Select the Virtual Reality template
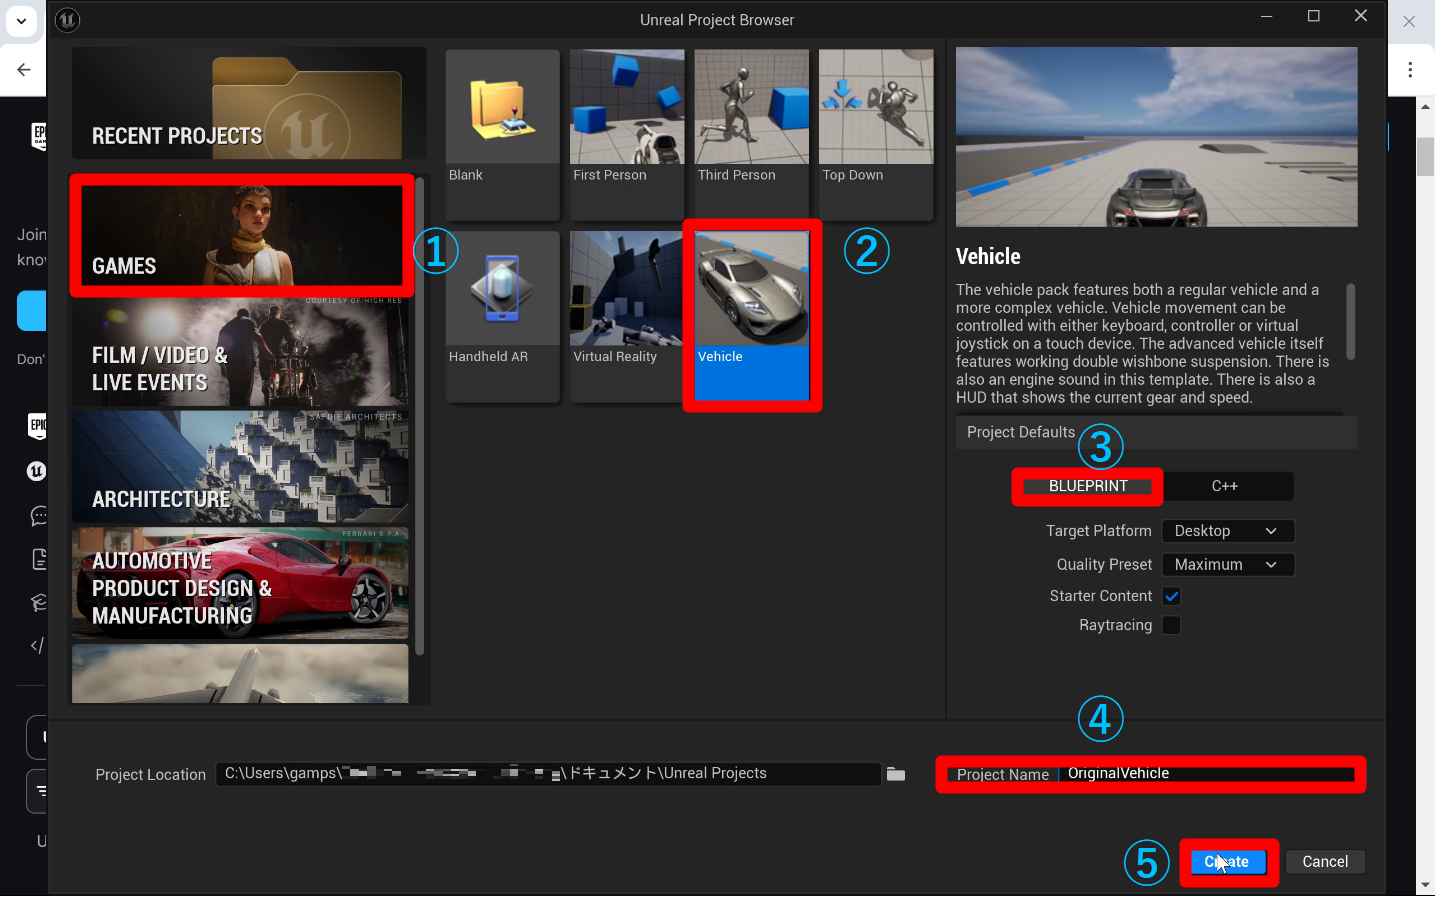 pyautogui.click(x=627, y=316)
